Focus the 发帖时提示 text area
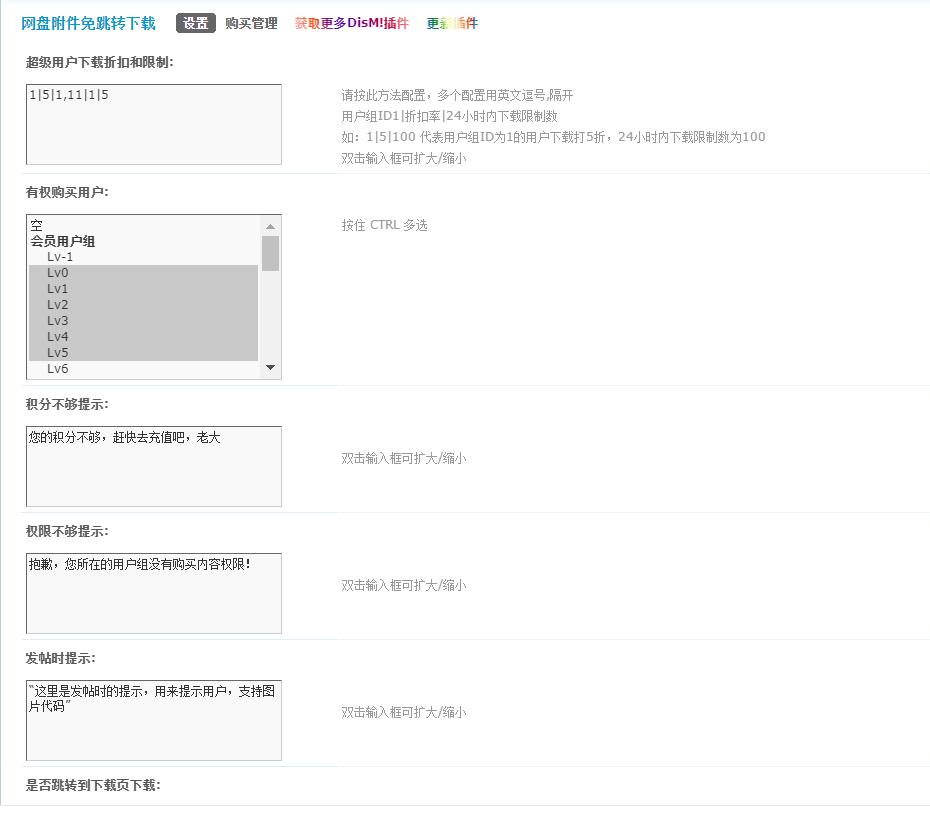Viewport: 930px width, 822px height. [154, 720]
